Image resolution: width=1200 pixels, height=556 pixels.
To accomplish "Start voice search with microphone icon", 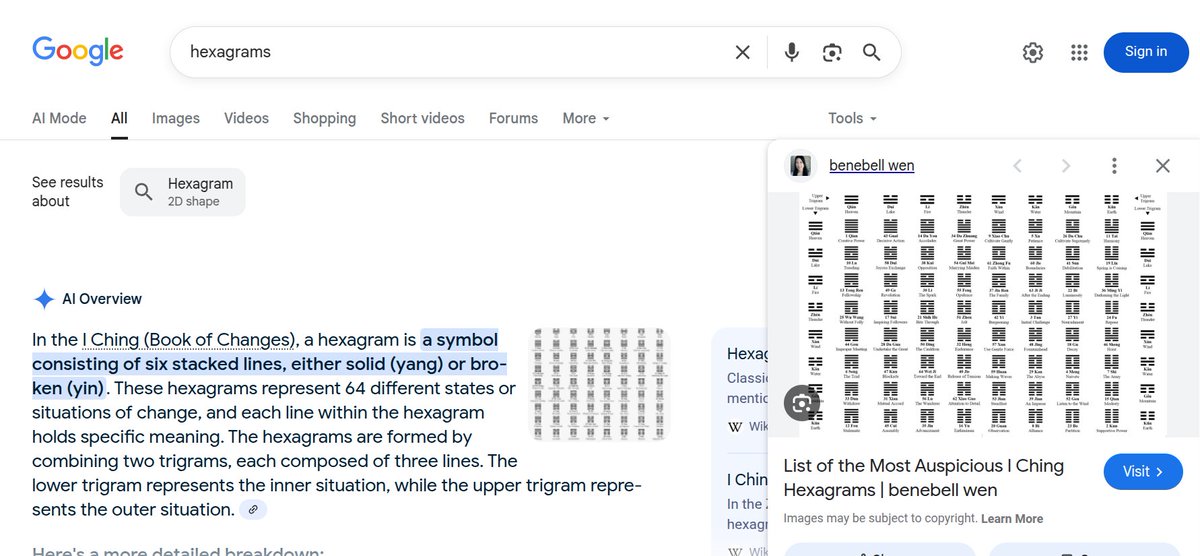I will tap(792, 52).
